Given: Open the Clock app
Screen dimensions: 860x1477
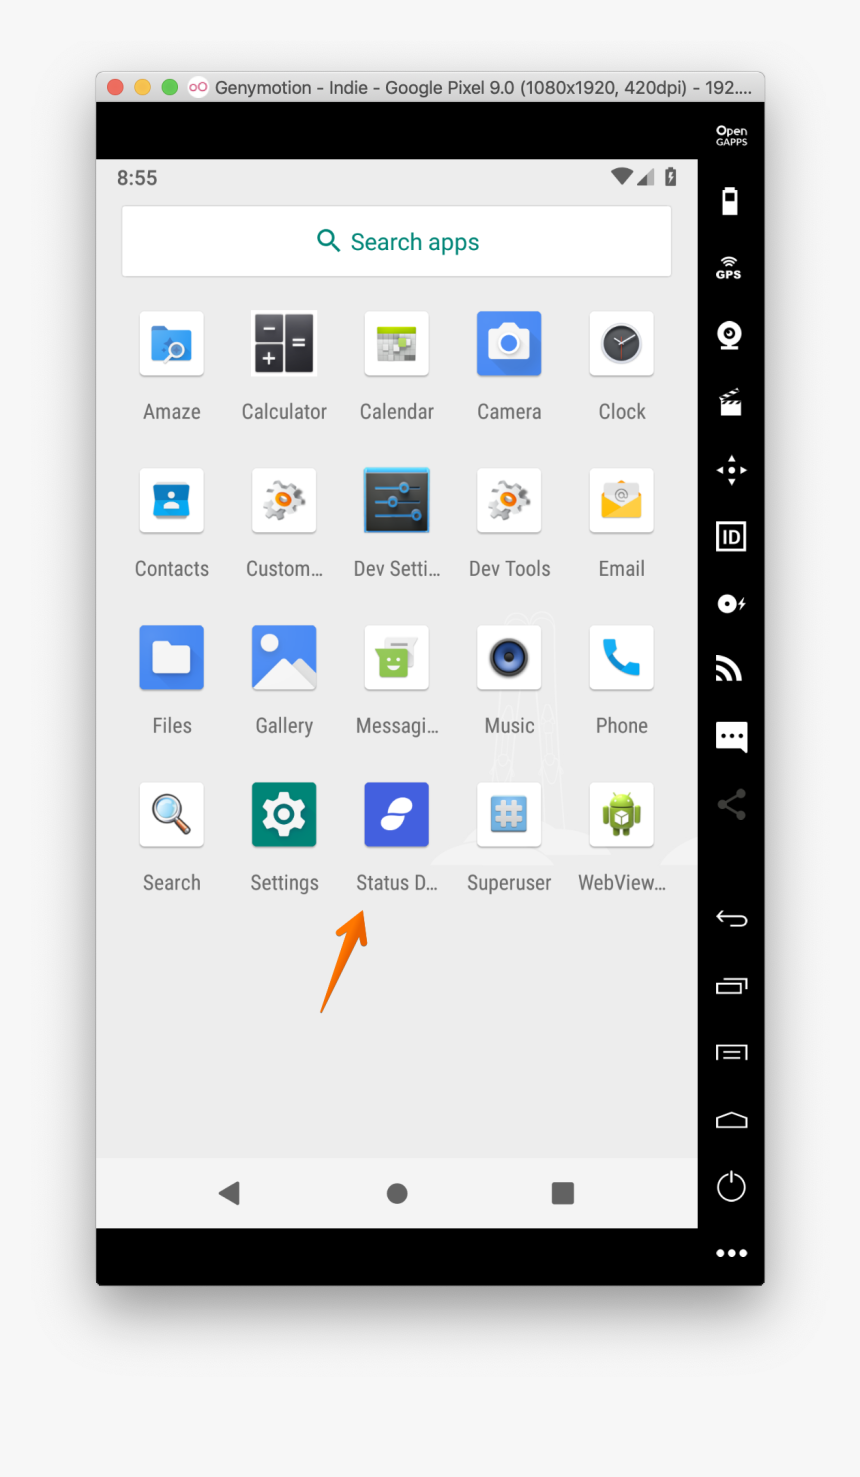Looking at the screenshot, I should [622, 344].
